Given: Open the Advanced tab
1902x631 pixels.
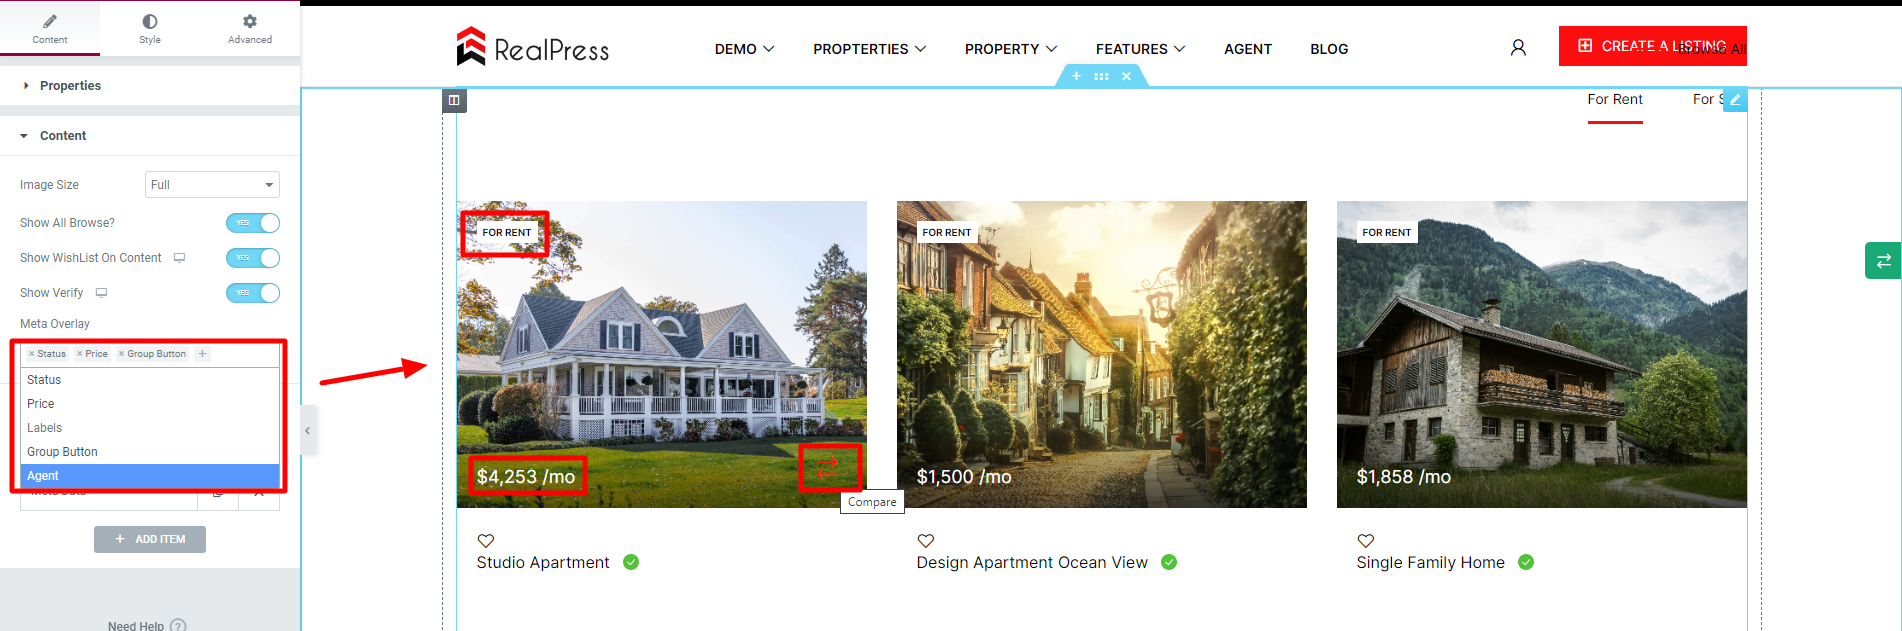Looking at the screenshot, I should (250, 28).
